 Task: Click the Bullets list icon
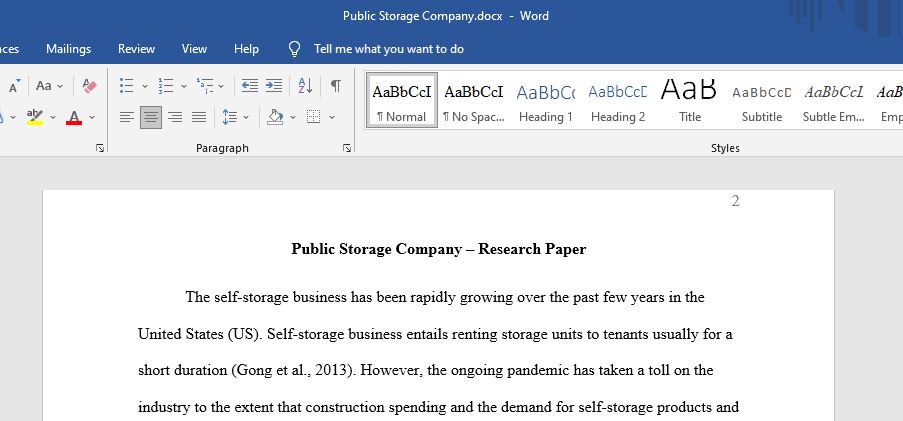(x=126, y=86)
